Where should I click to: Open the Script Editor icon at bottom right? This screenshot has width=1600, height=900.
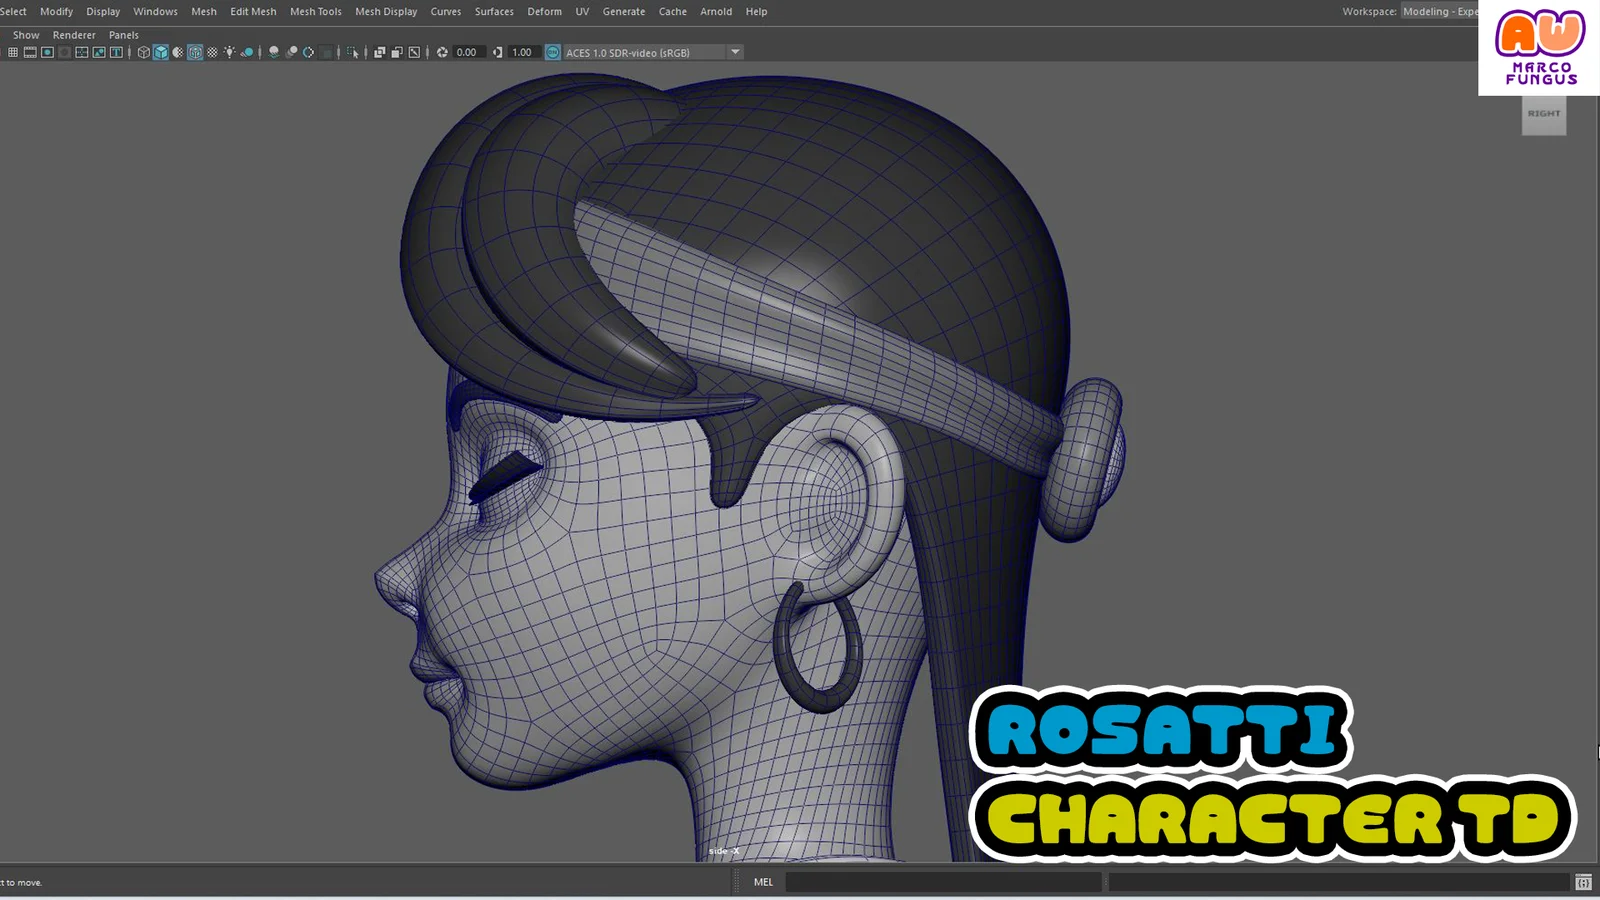1583,882
